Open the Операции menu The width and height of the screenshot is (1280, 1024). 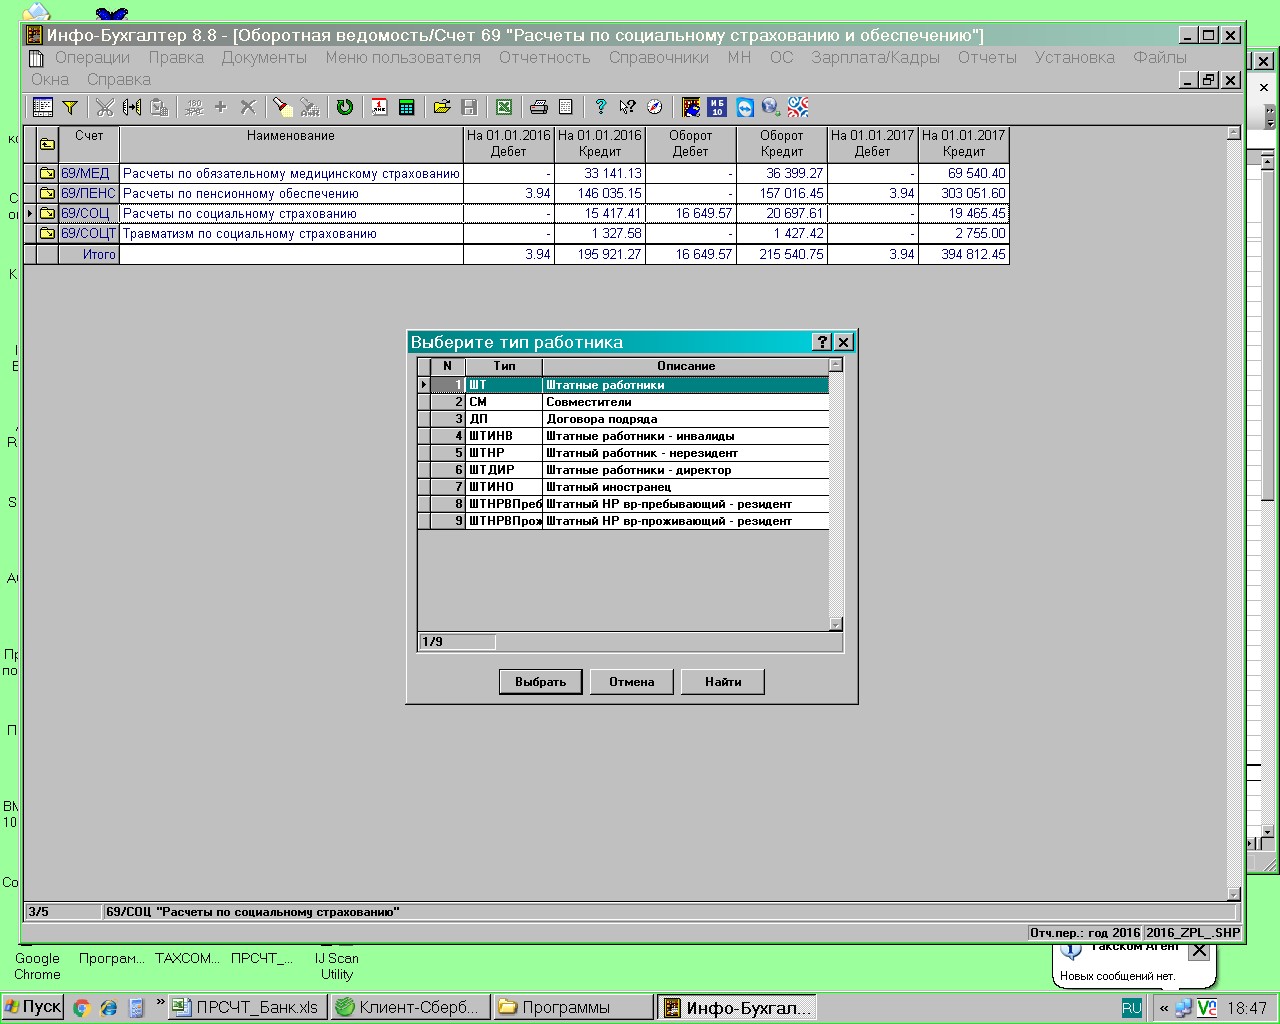(92, 57)
